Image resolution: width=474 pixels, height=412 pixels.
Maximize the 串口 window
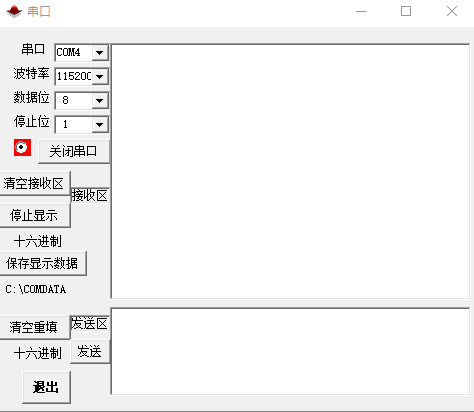pyautogui.click(x=406, y=11)
